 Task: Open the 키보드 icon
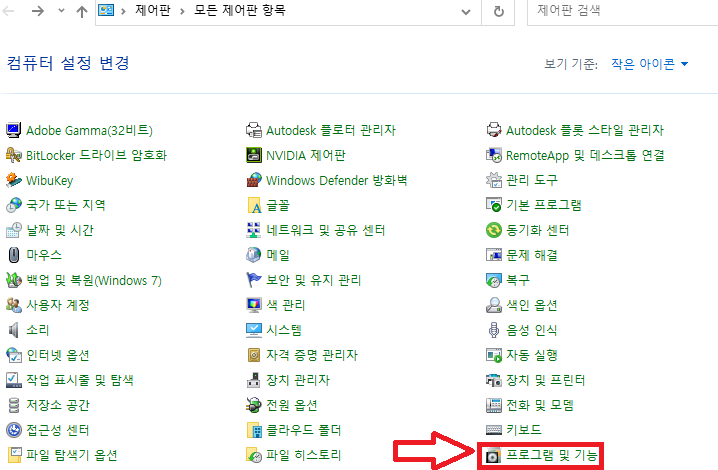point(494,430)
